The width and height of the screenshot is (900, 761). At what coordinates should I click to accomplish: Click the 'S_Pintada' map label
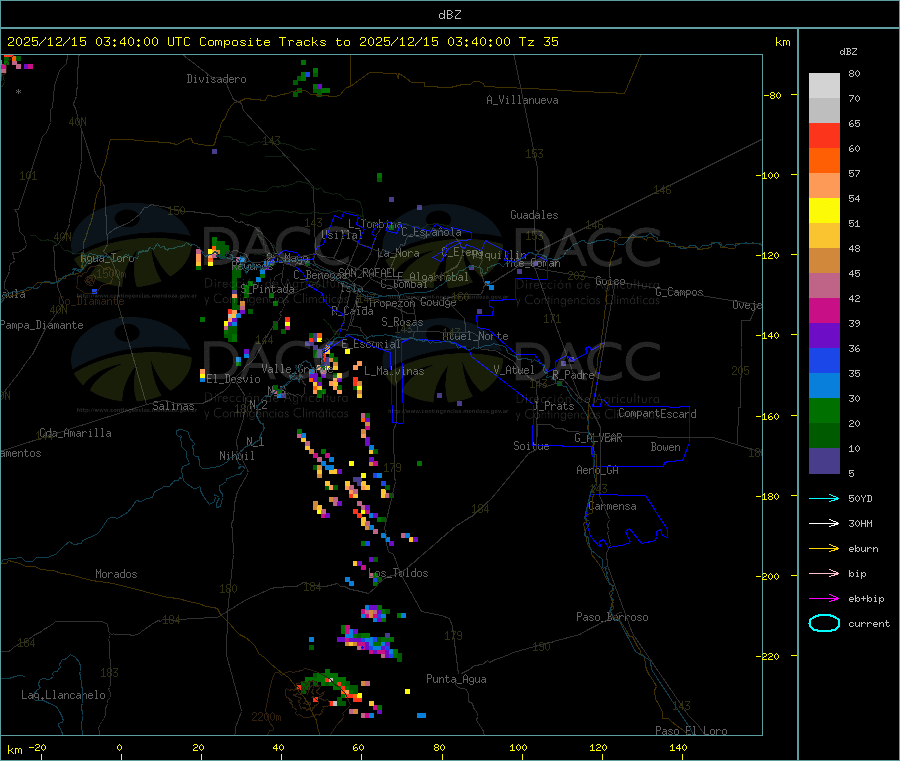(267, 289)
